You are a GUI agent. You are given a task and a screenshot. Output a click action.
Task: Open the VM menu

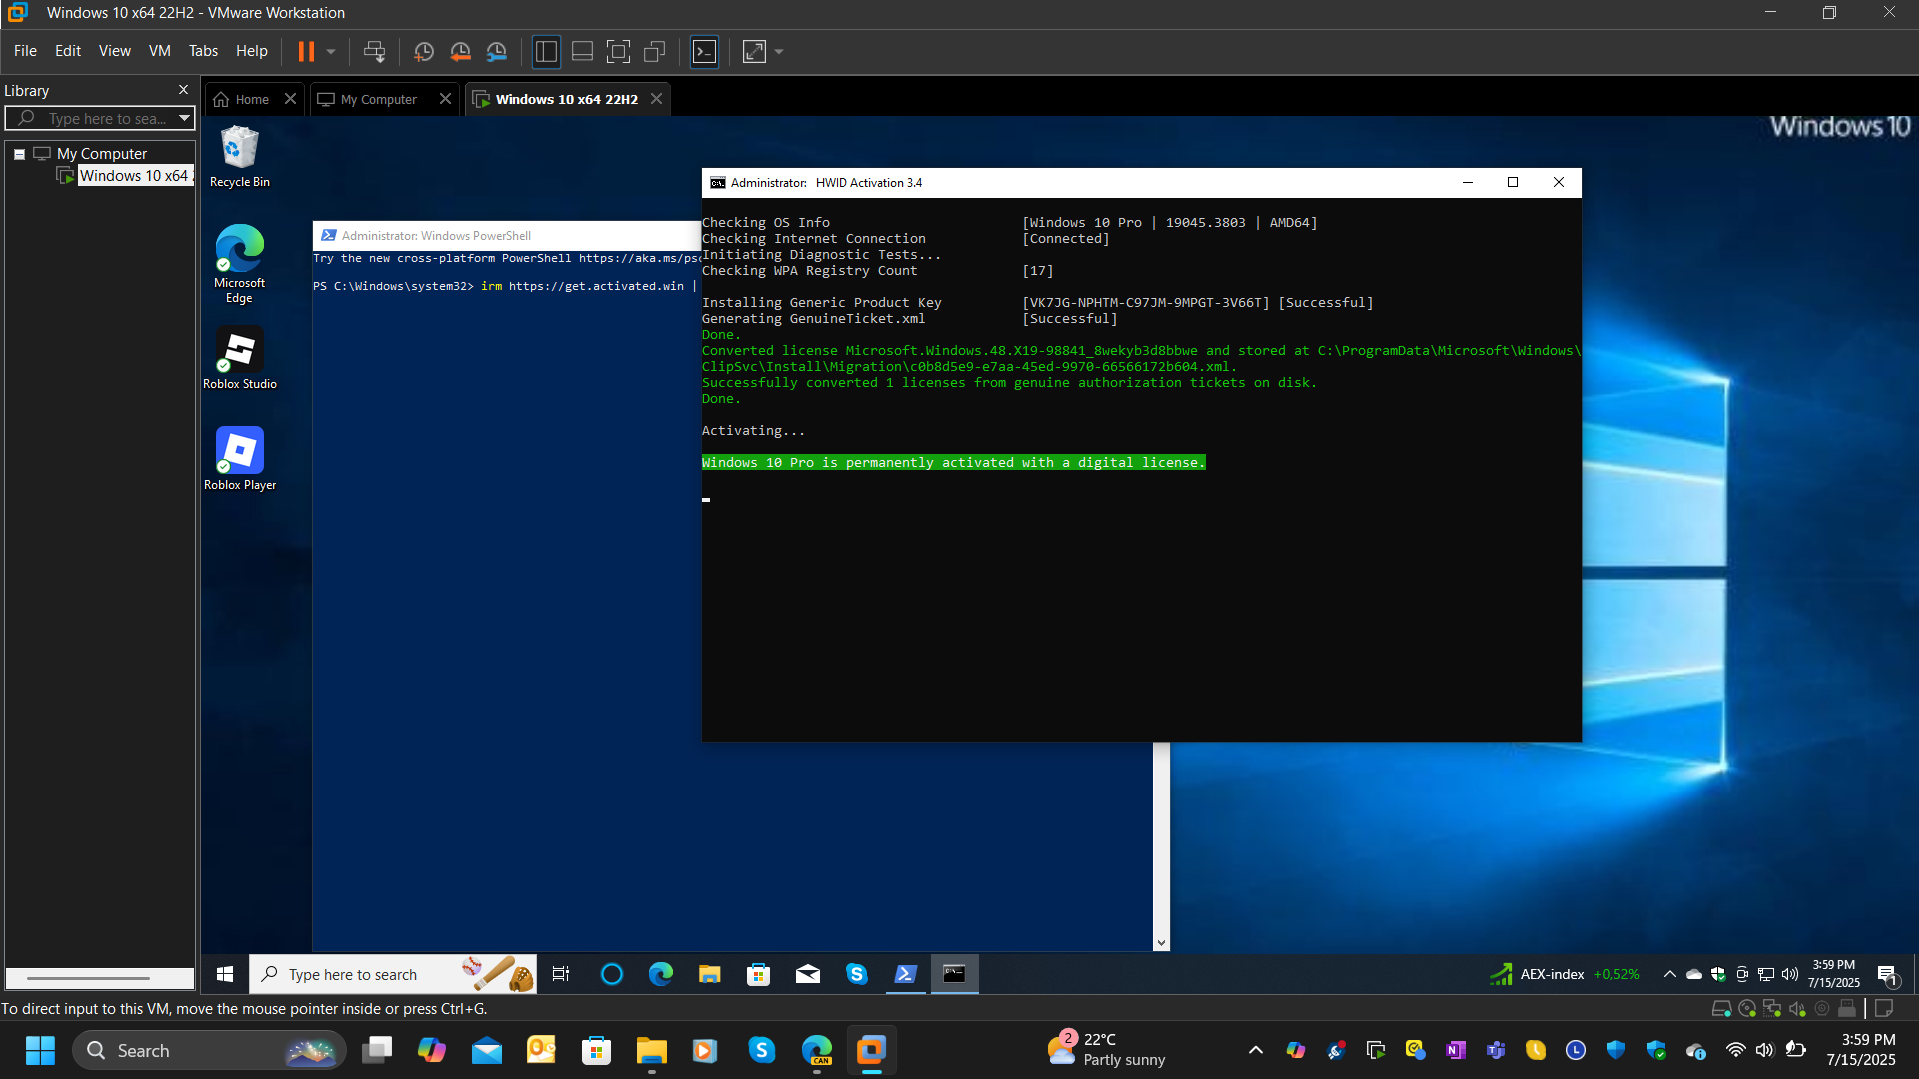tap(159, 50)
